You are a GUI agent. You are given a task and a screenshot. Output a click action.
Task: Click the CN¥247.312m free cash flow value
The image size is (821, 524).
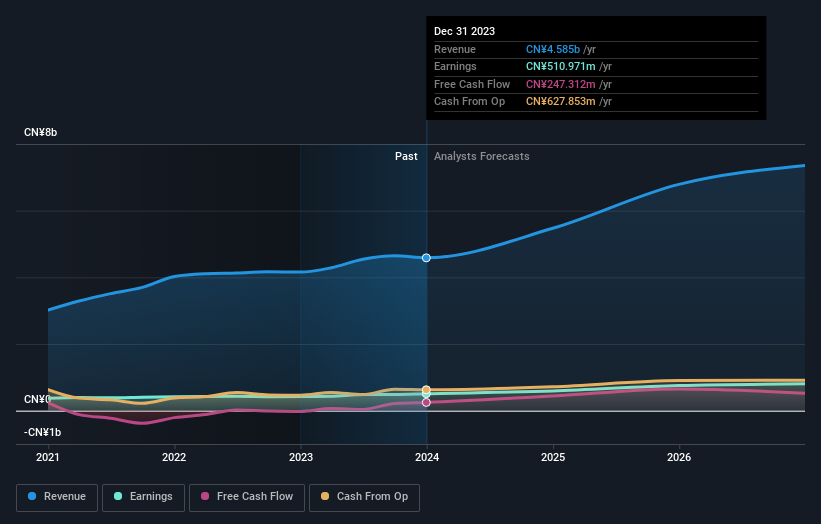[561, 84]
